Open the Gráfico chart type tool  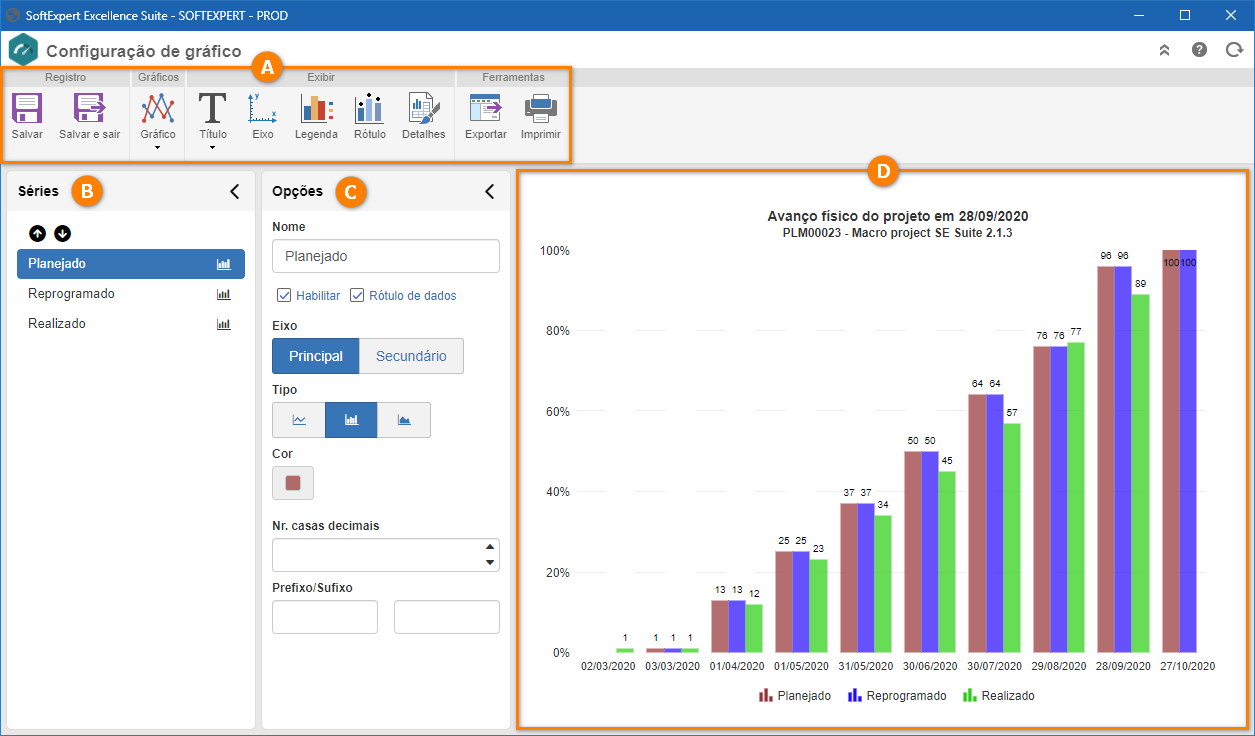pos(158,108)
